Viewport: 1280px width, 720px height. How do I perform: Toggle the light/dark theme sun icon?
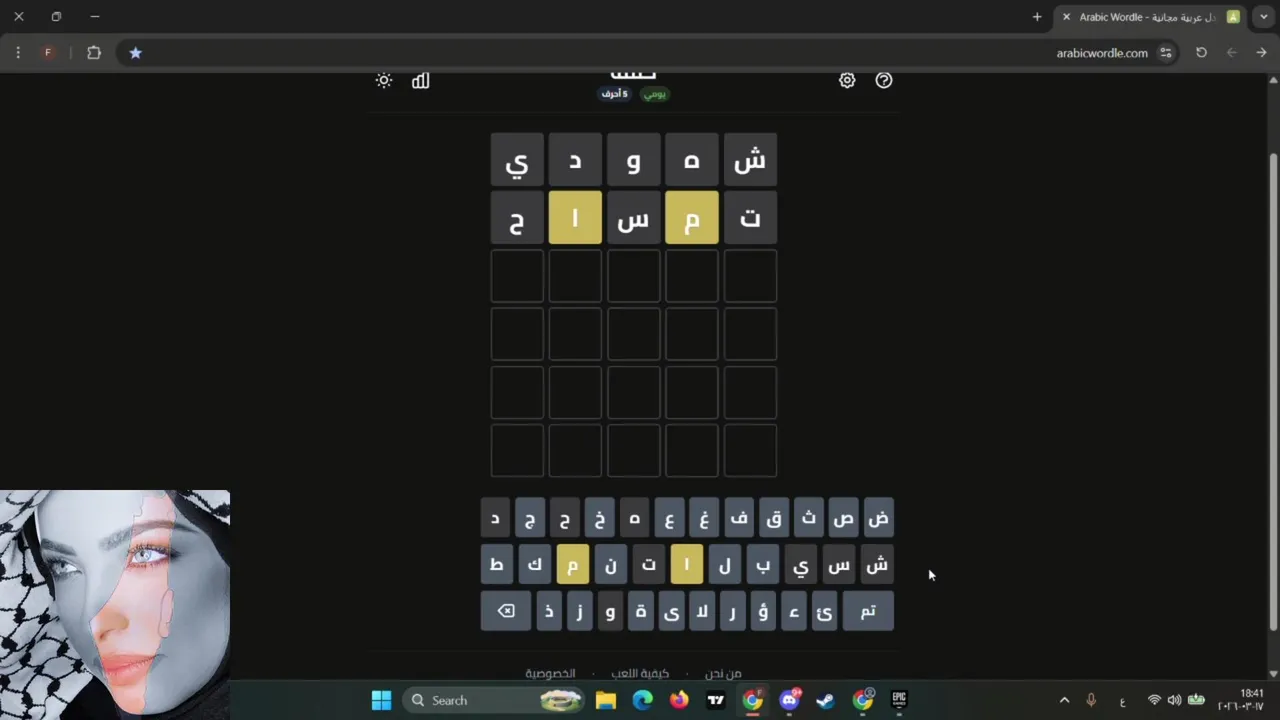point(384,80)
